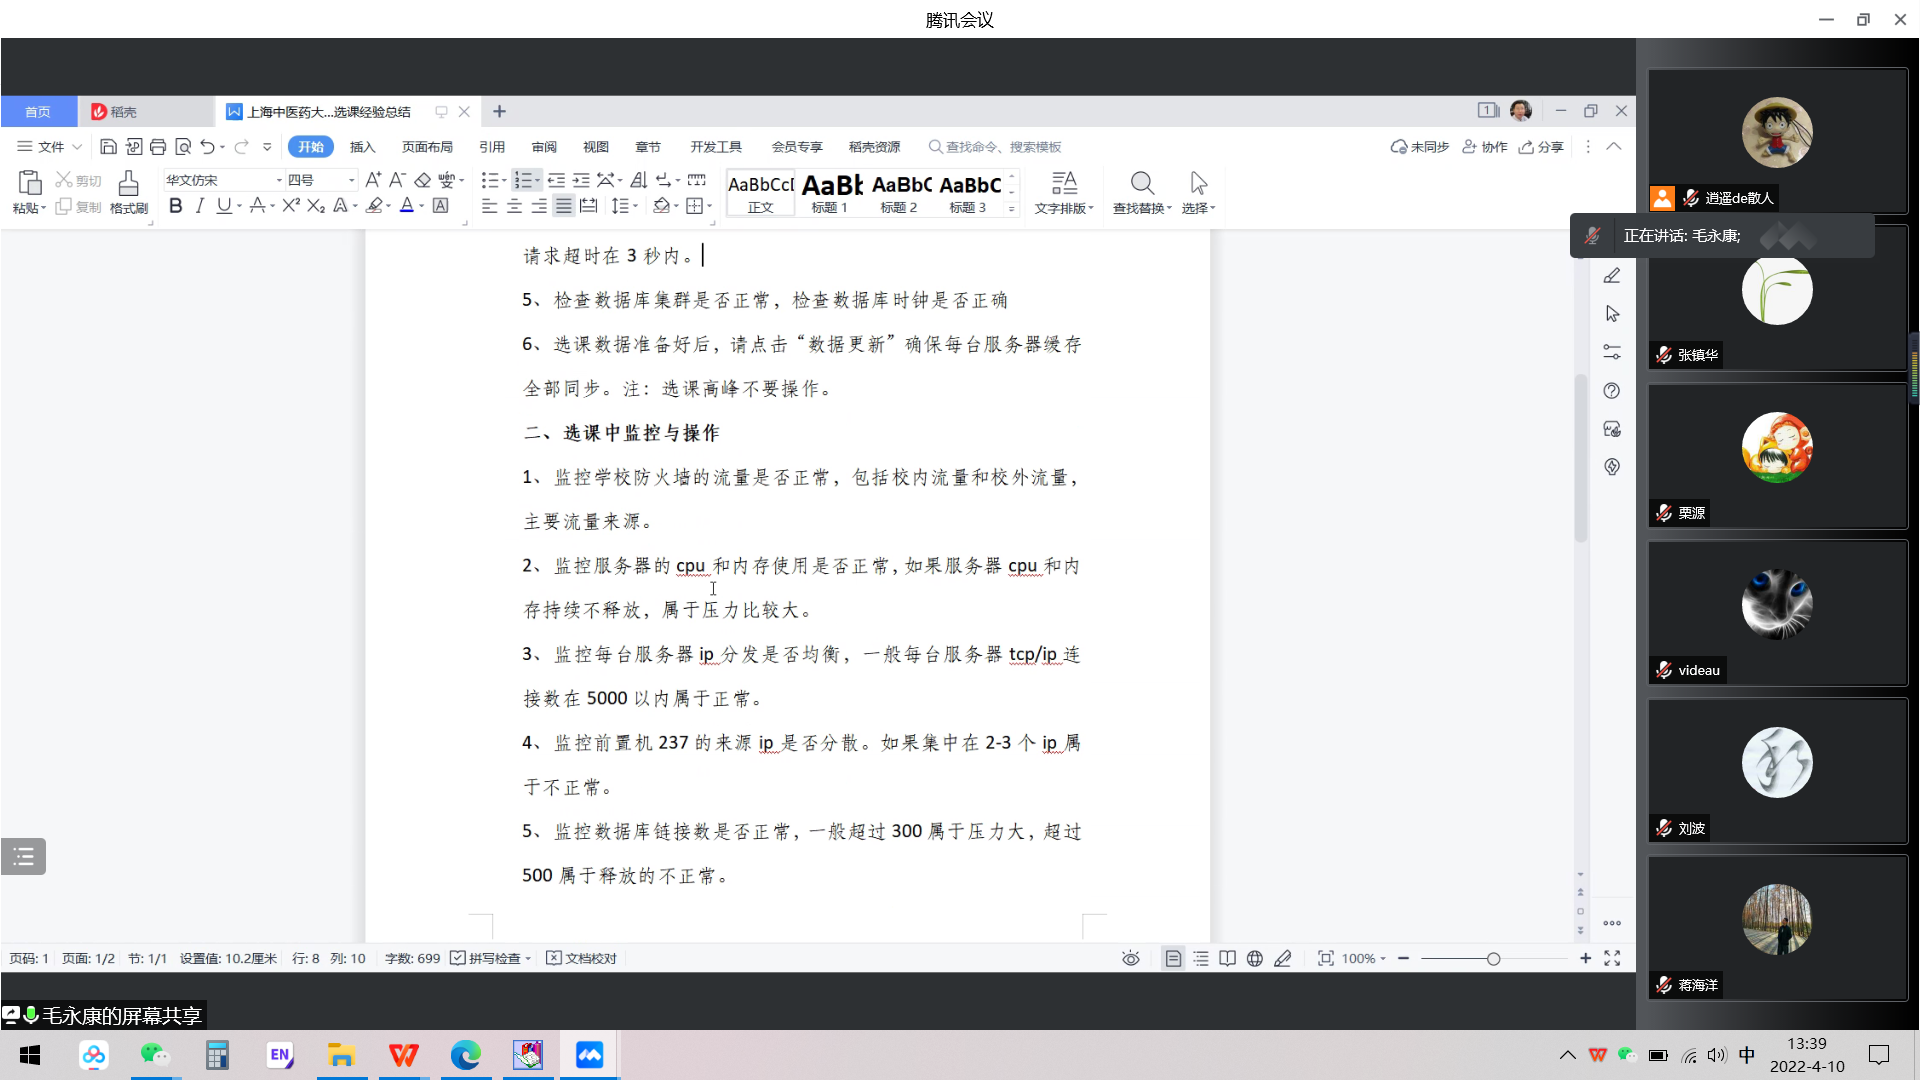Open the 页面布局 ribbon tab
This screenshot has height=1080, width=1920.
point(427,147)
